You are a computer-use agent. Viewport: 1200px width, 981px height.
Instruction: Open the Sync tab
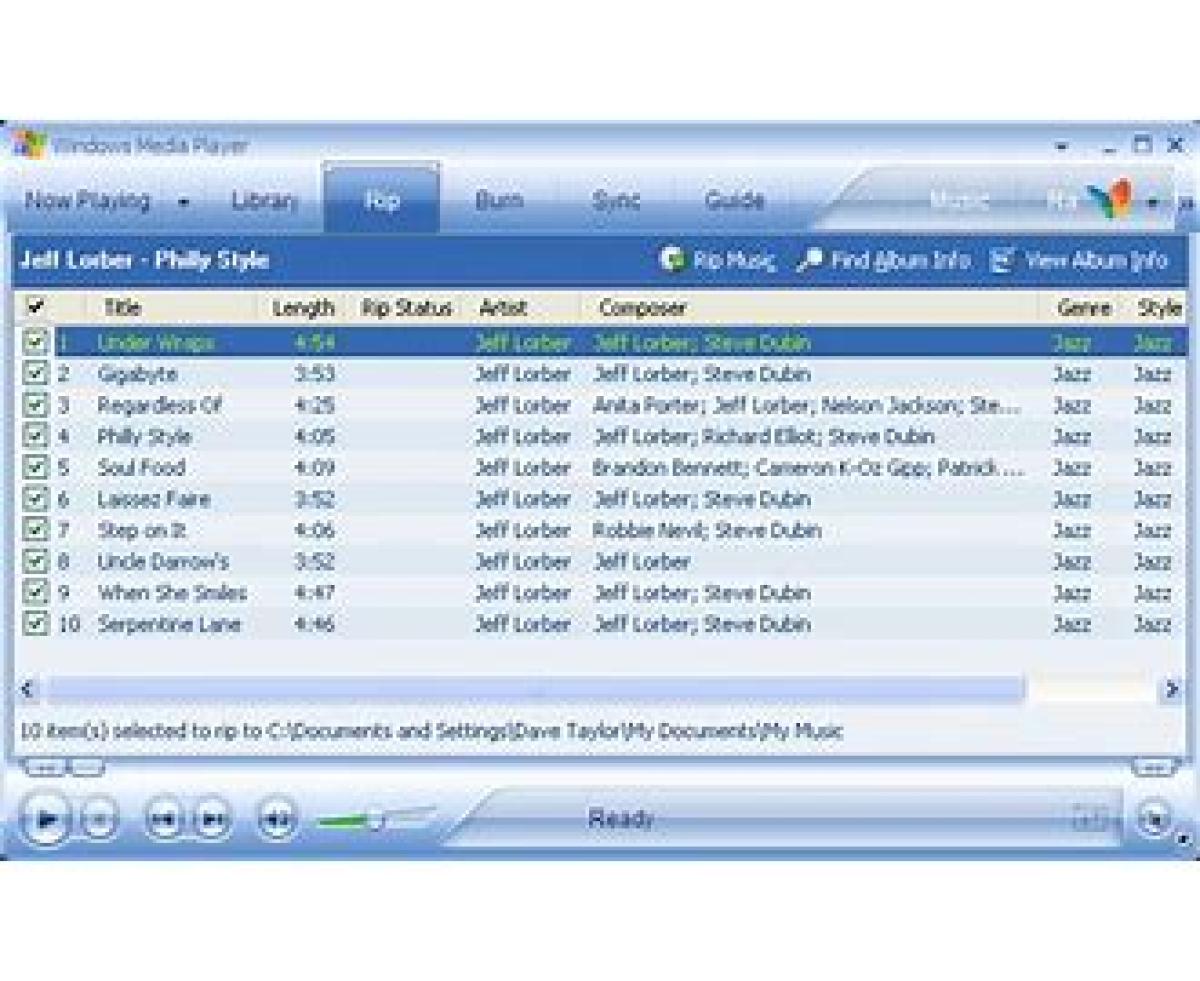[x=615, y=200]
